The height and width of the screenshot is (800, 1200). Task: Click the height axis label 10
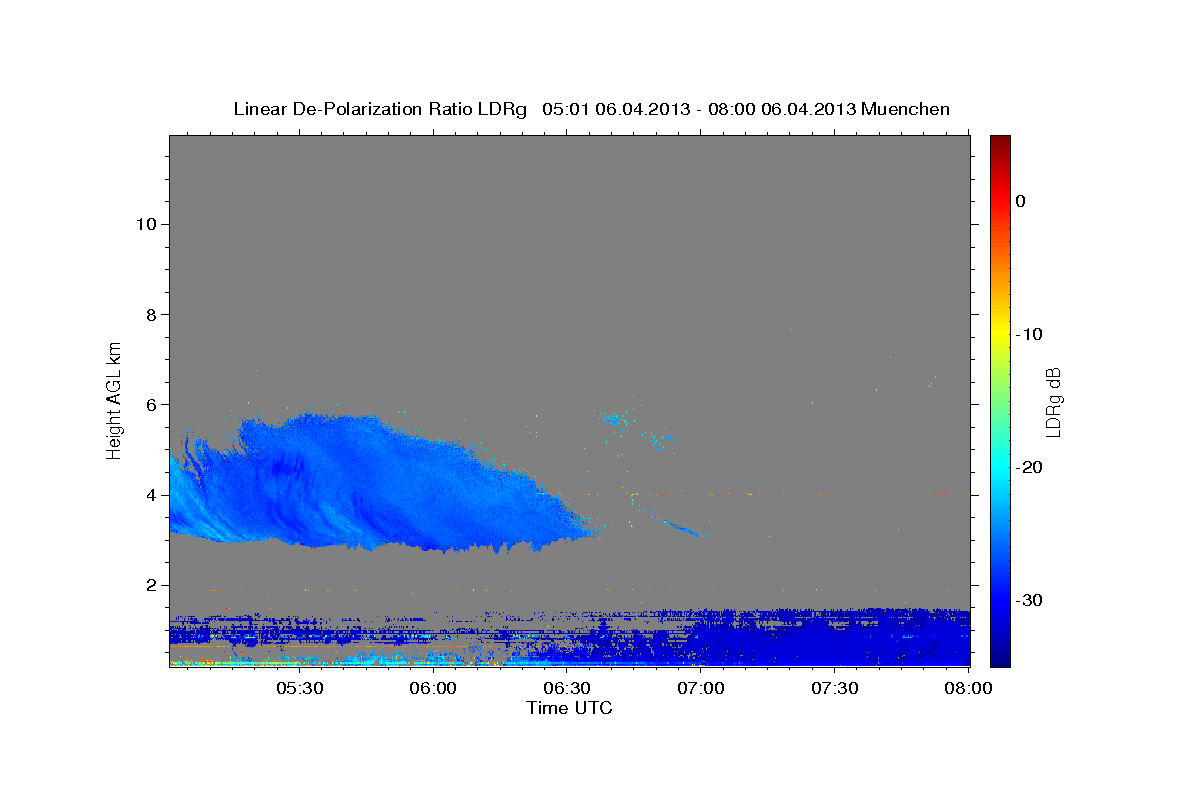[x=146, y=224]
